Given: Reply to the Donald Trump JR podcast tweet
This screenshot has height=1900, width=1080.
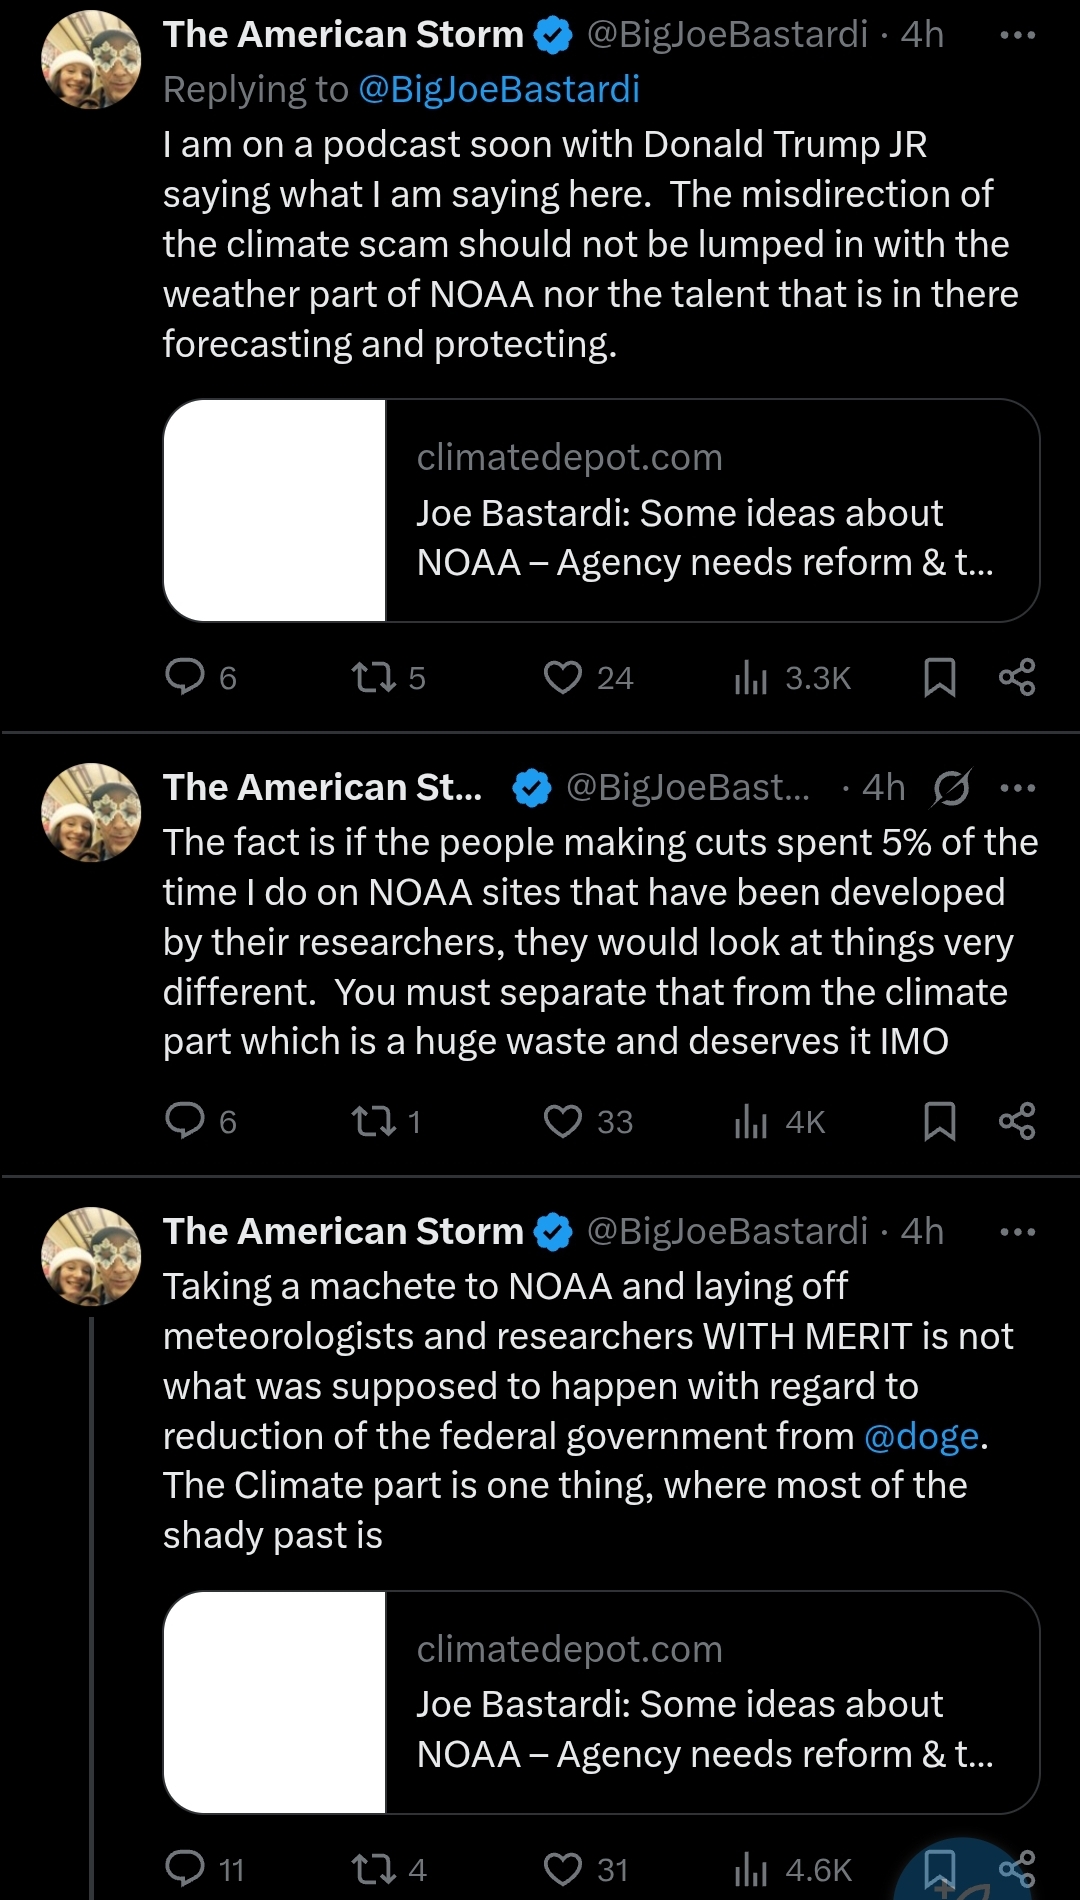Looking at the screenshot, I should pyautogui.click(x=200, y=678).
